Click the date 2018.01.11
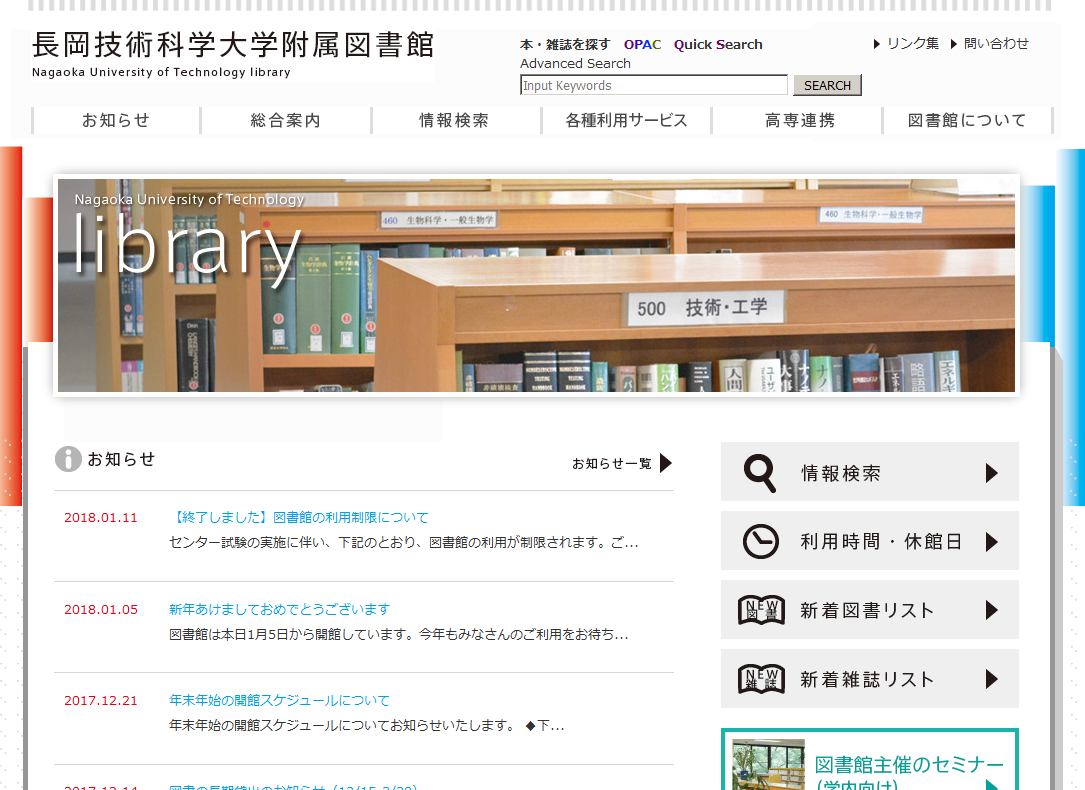This screenshot has height=790, width=1085. [101, 517]
